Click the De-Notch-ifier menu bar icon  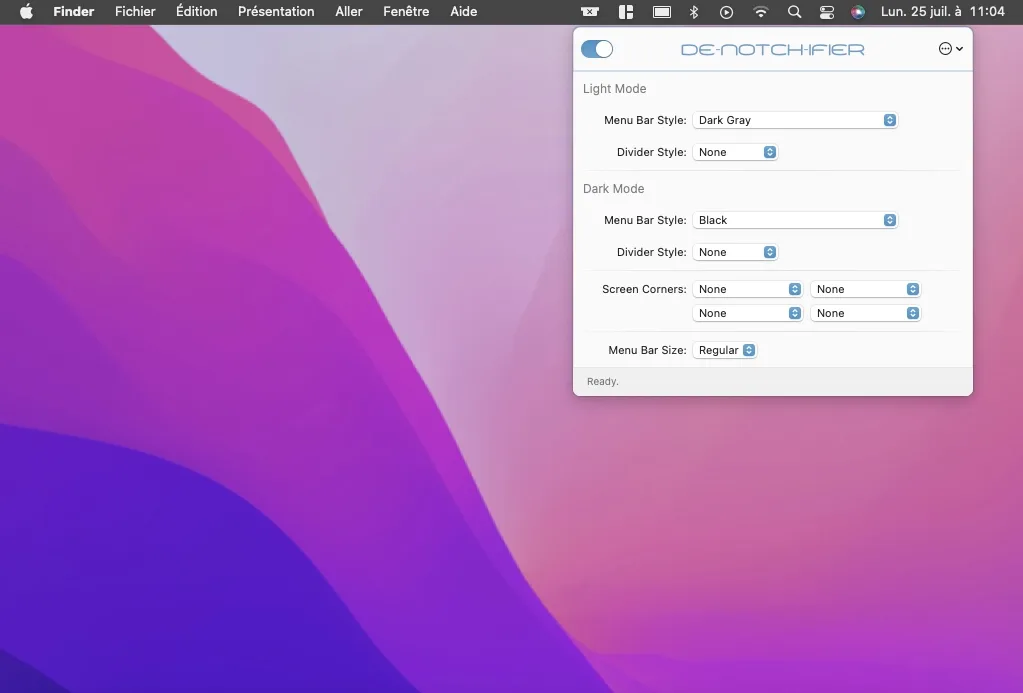click(590, 12)
